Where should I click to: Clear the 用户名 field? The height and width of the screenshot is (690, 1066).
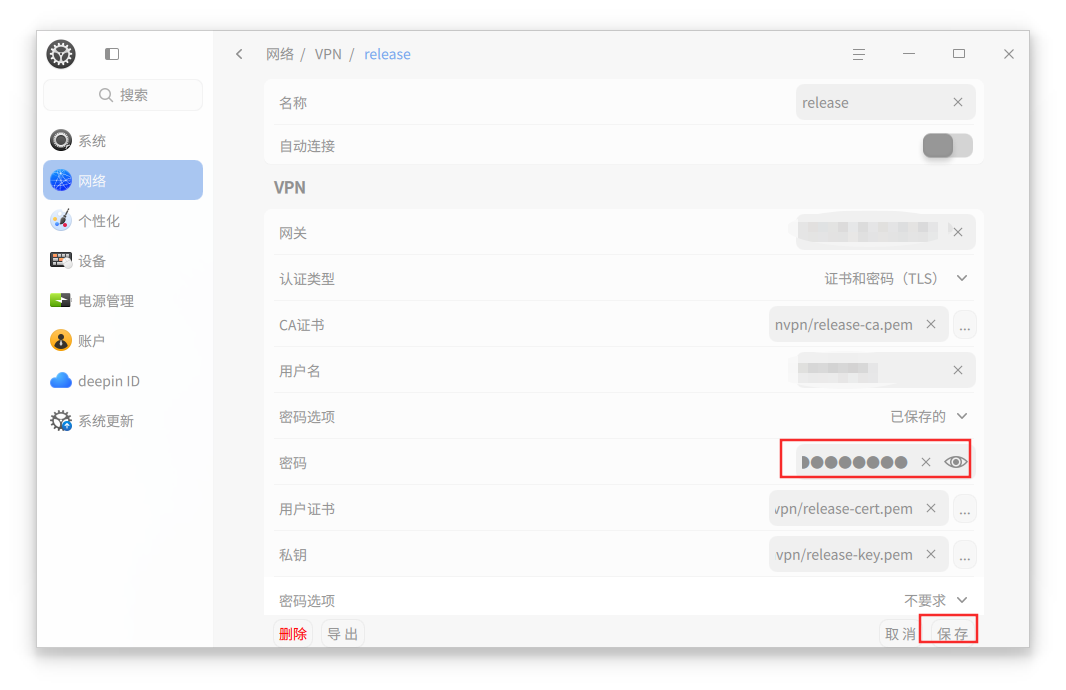958,370
